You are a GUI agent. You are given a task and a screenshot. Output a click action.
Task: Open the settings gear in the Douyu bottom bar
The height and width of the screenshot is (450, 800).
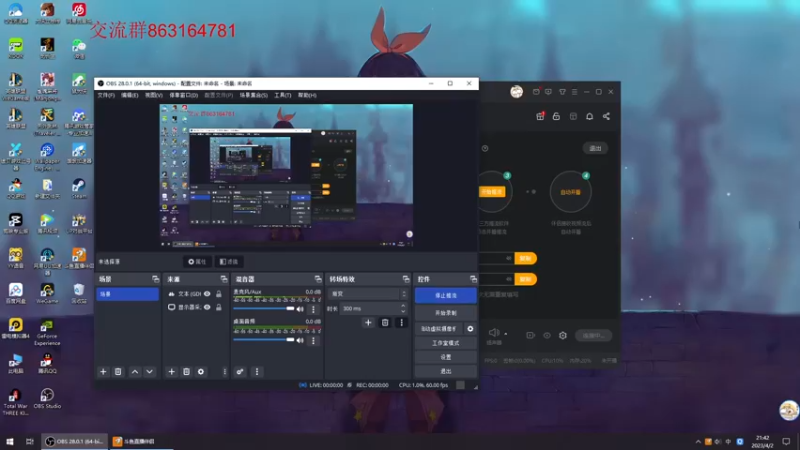coord(563,335)
